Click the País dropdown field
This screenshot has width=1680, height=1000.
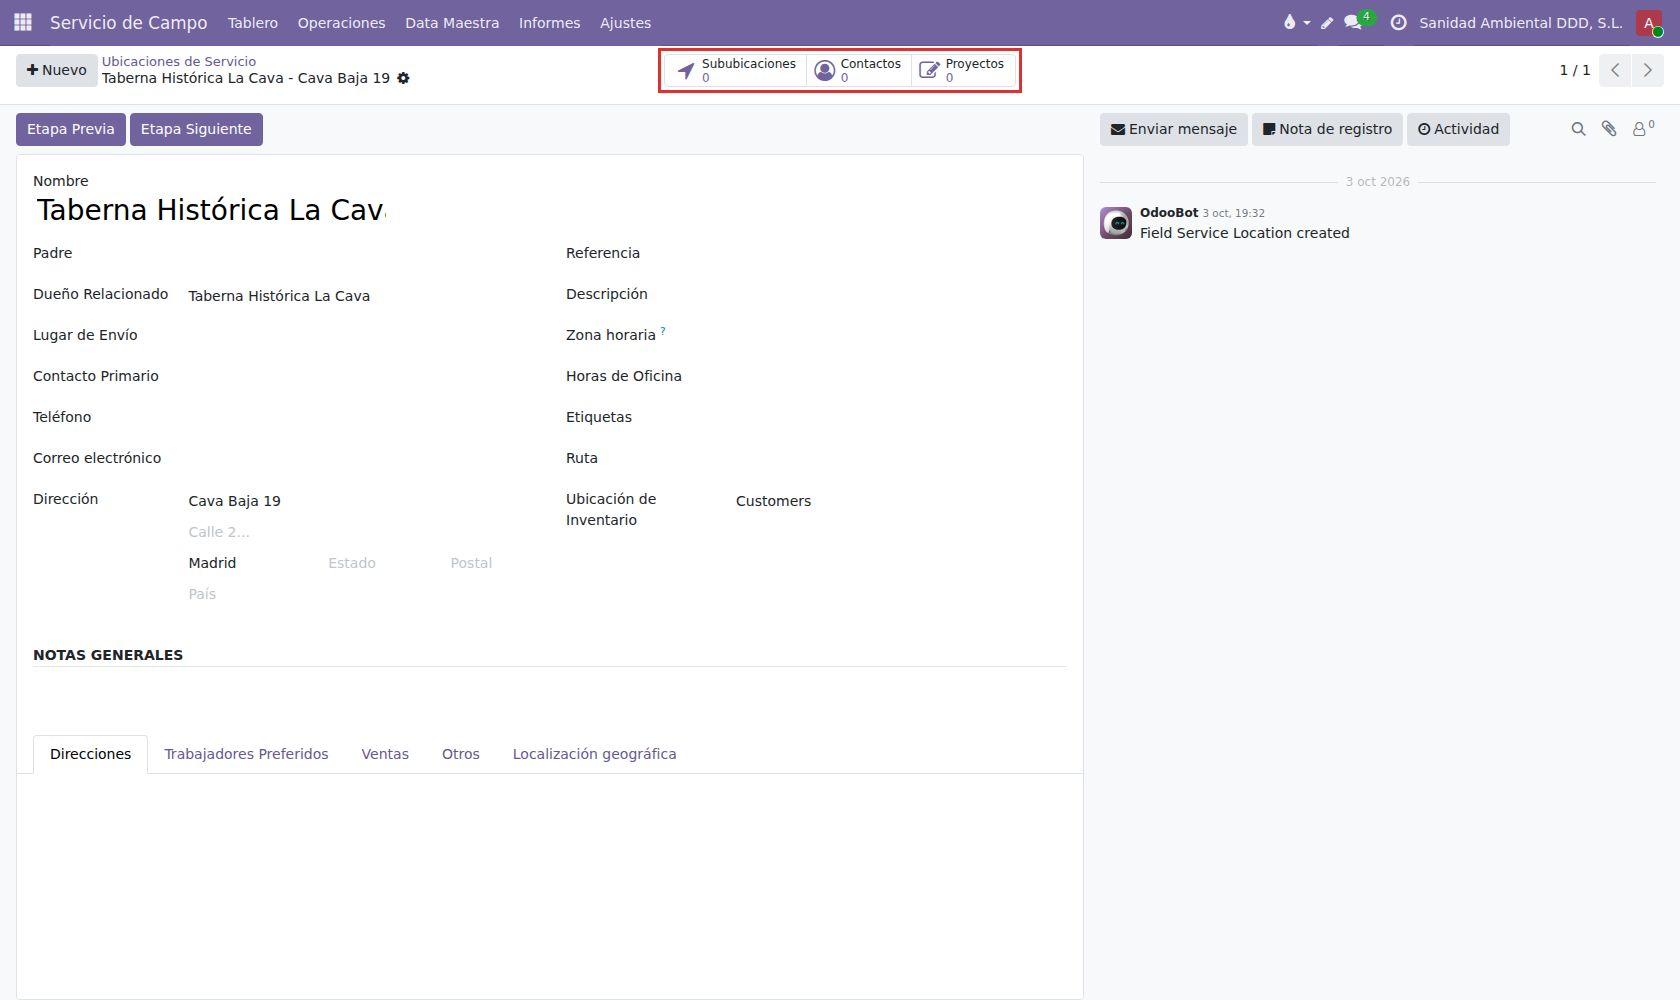point(360,594)
